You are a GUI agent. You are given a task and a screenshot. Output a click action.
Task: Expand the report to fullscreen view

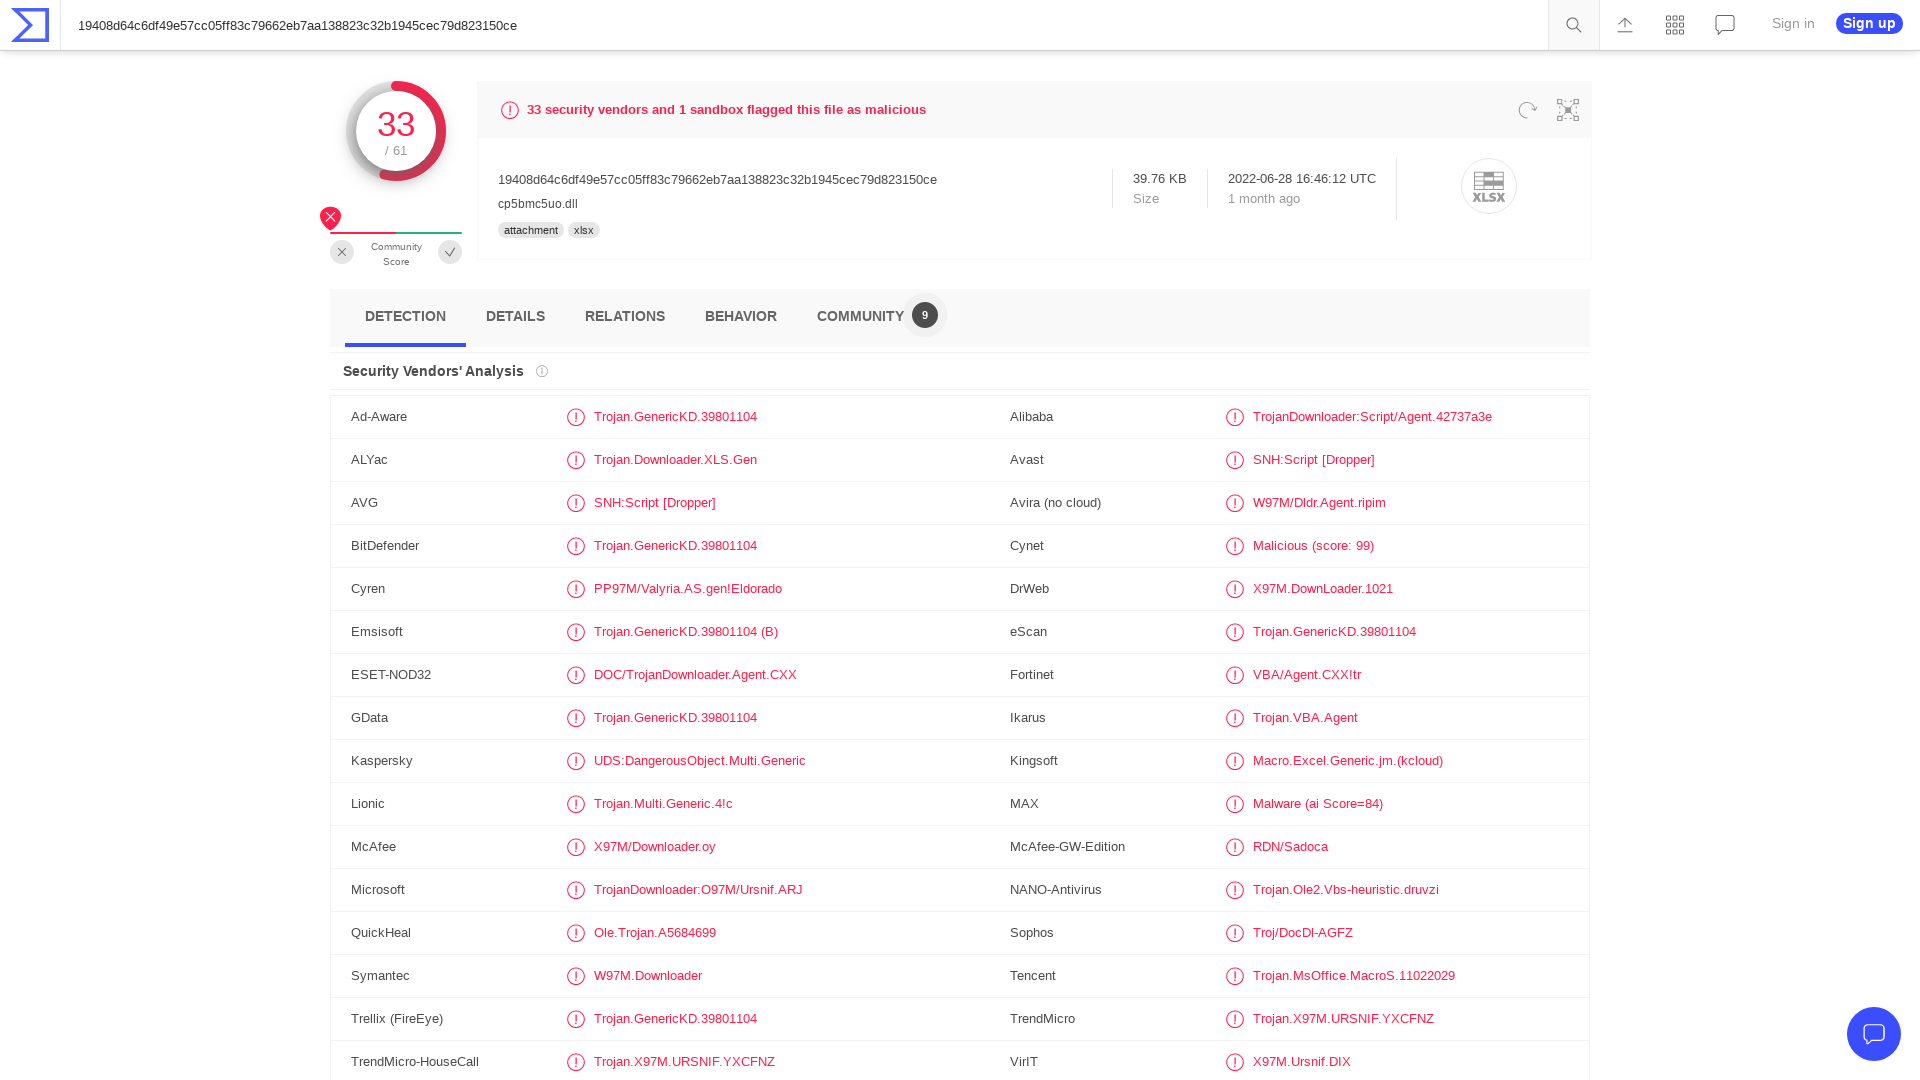pos(1567,110)
